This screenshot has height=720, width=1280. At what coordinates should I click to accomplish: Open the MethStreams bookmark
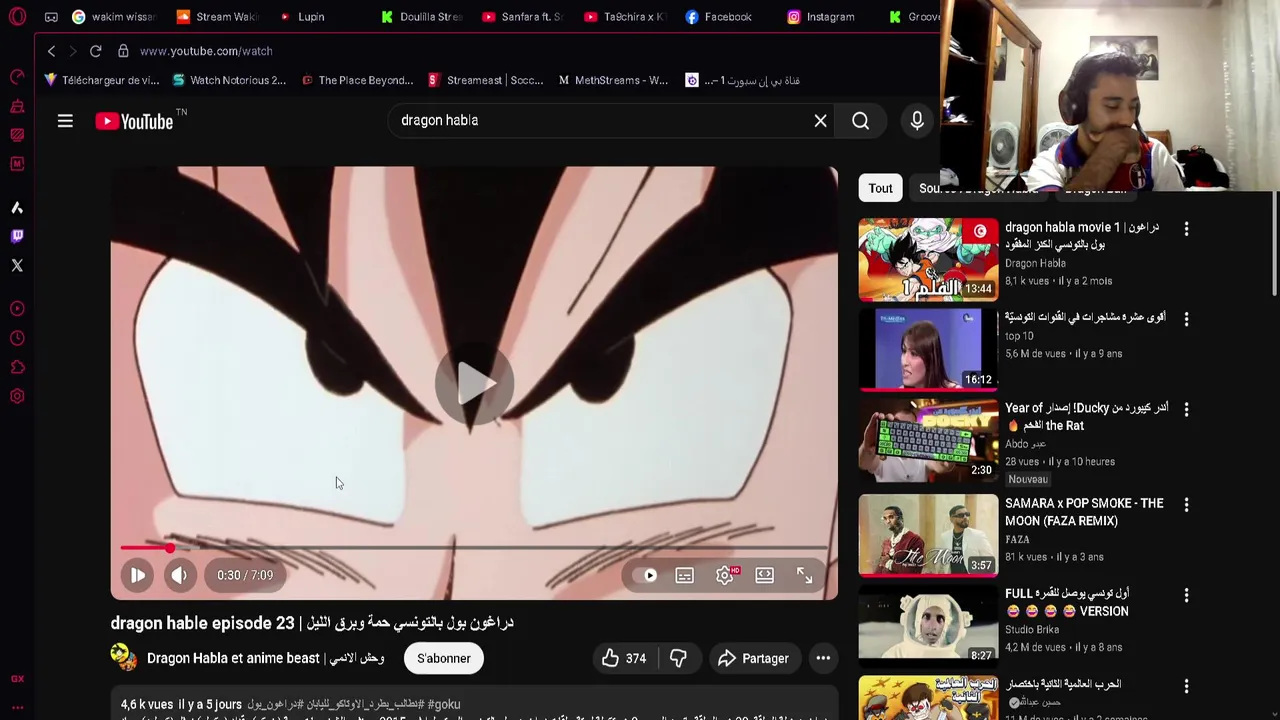pos(613,80)
